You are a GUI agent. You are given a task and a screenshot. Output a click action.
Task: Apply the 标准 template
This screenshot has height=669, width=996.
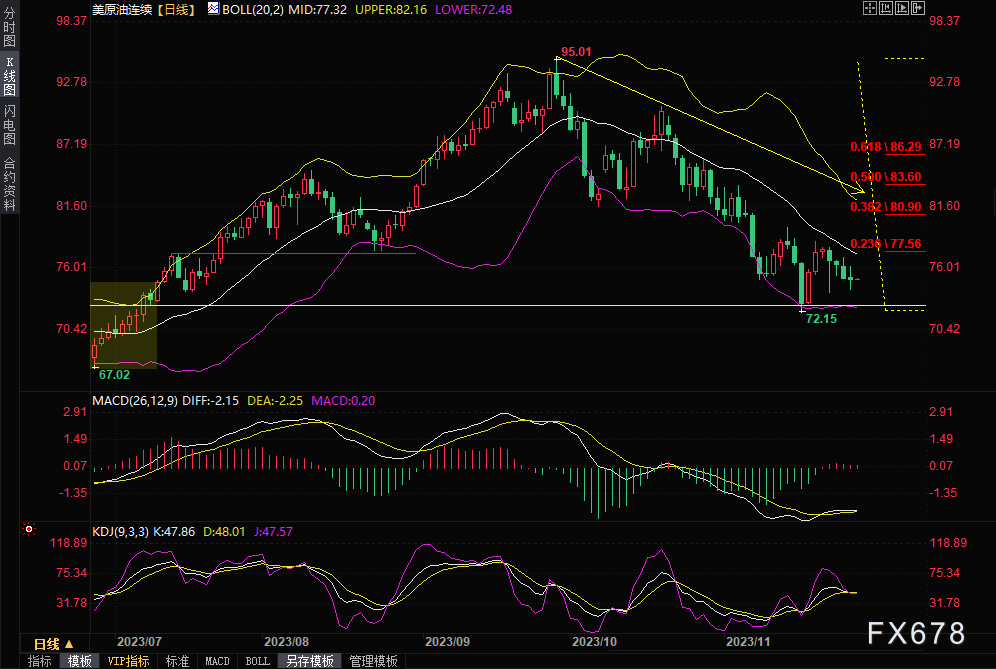click(x=177, y=661)
